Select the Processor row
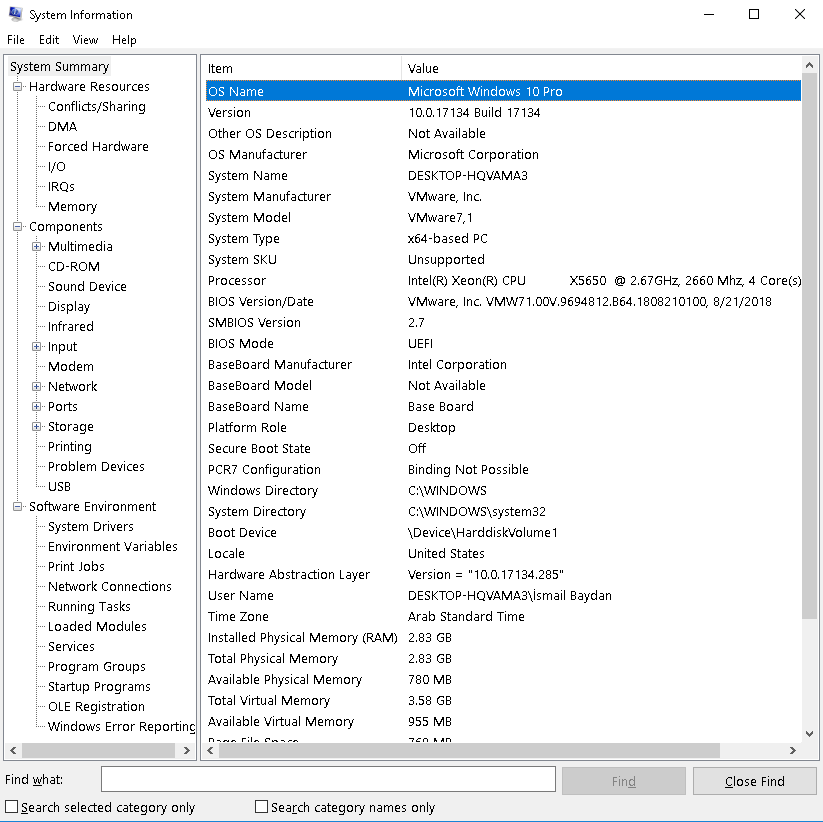The width and height of the screenshot is (823, 822). pyautogui.click(x=503, y=280)
